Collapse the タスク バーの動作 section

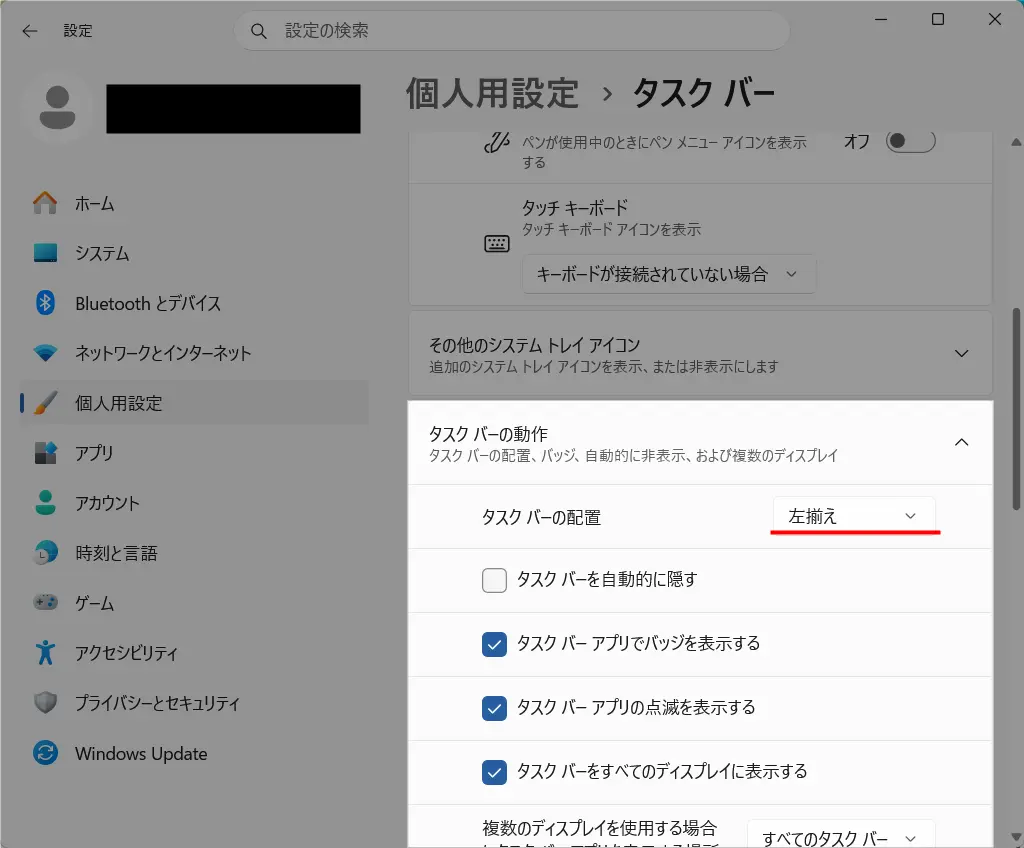[961, 443]
